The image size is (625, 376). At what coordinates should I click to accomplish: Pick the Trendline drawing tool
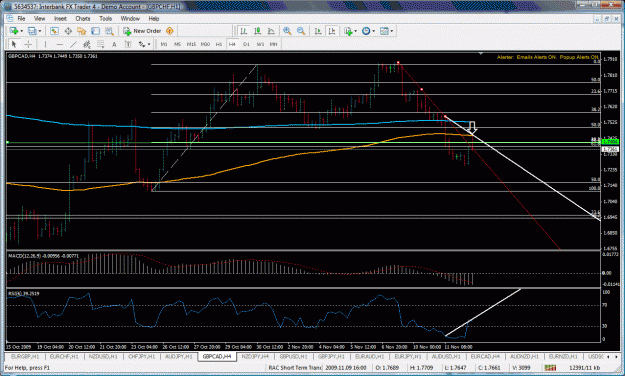[x=73, y=44]
